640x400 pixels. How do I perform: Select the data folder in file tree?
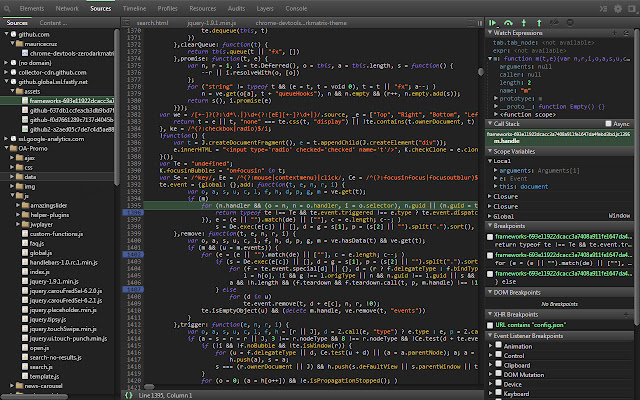click(x=31, y=176)
